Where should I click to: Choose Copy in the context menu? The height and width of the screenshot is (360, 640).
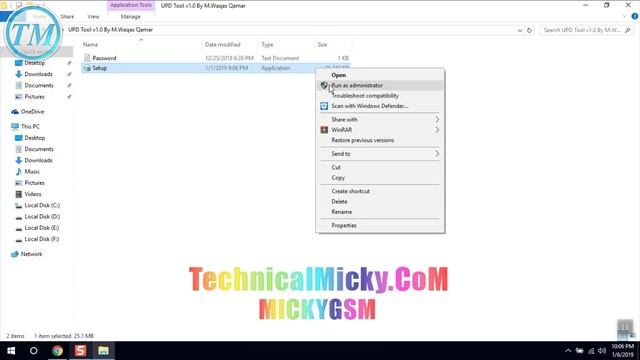click(x=380, y=178)
